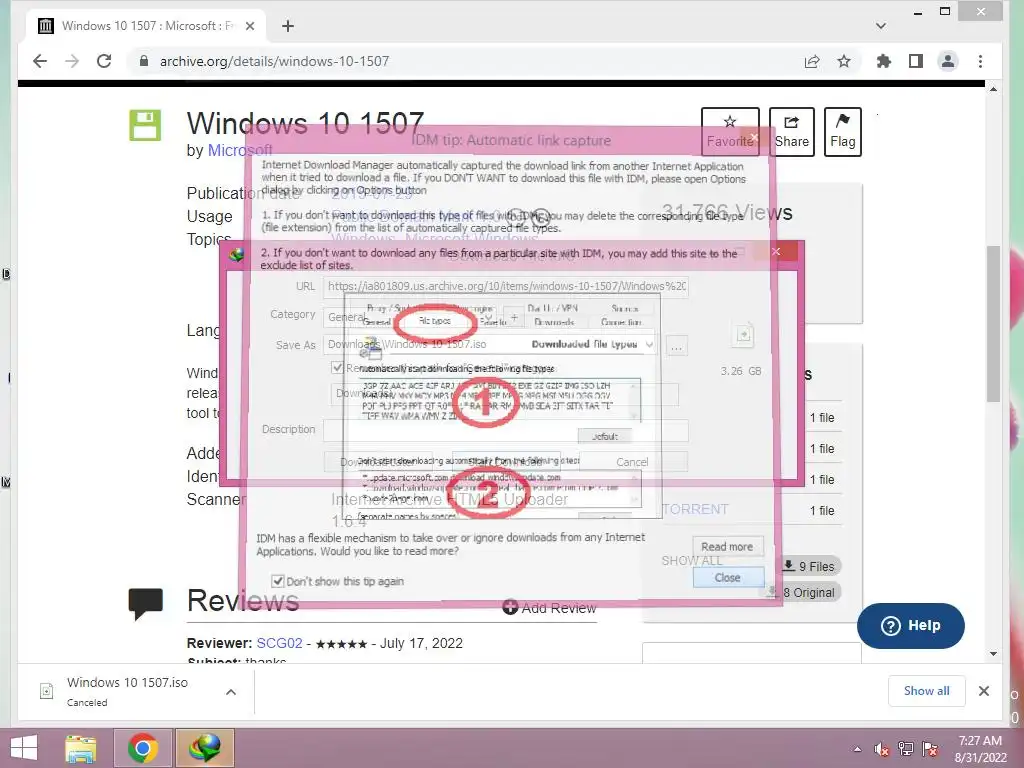Screen dimensions: 1024x768
Task: Close the downloads bar
Action: coord(984,691)
